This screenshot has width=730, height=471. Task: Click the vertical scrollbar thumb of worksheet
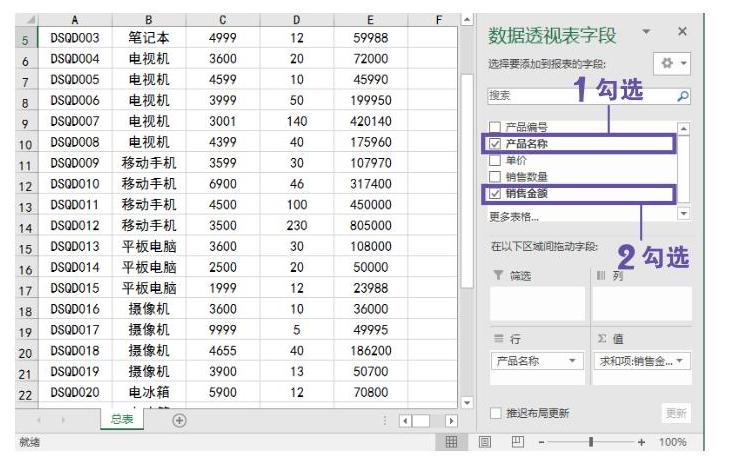click(x=467, y=182)
